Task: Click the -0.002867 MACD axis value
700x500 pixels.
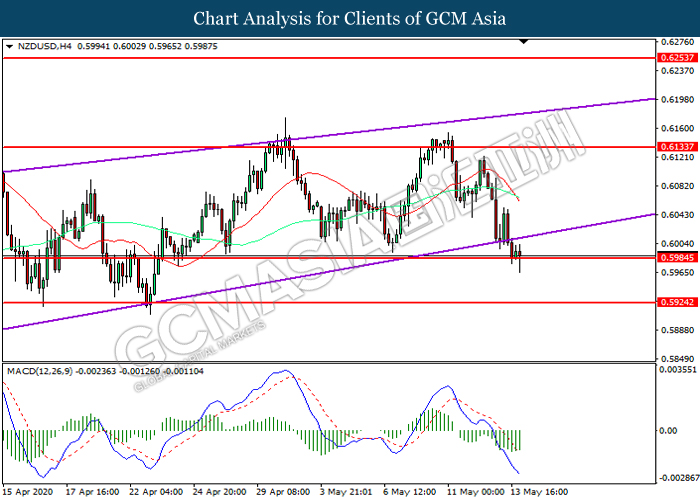Action: pyautogui.click(x=677, y=479)
